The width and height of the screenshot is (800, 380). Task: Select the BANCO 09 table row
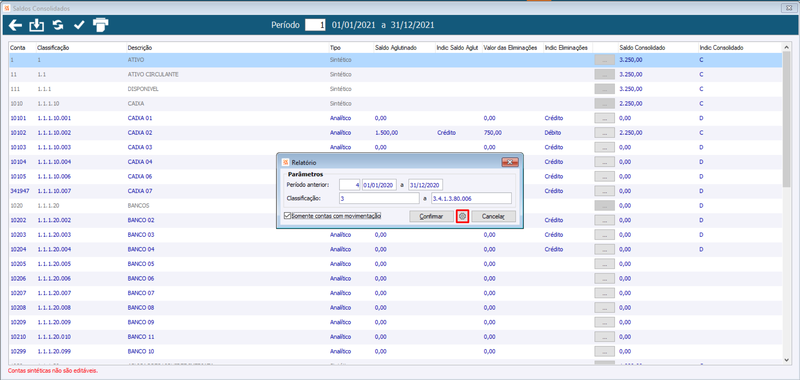(x=395, y=322)
